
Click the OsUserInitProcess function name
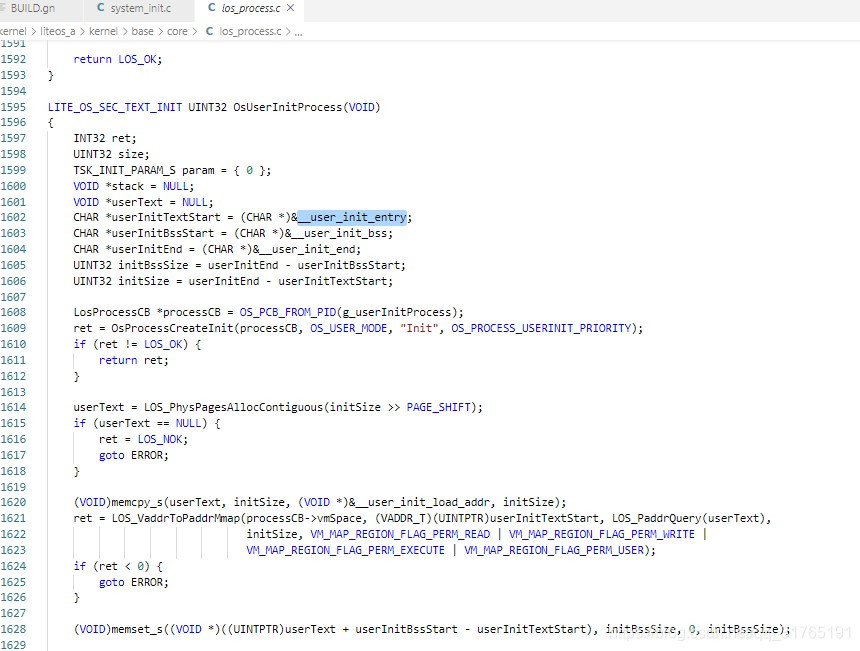[287, 107]
